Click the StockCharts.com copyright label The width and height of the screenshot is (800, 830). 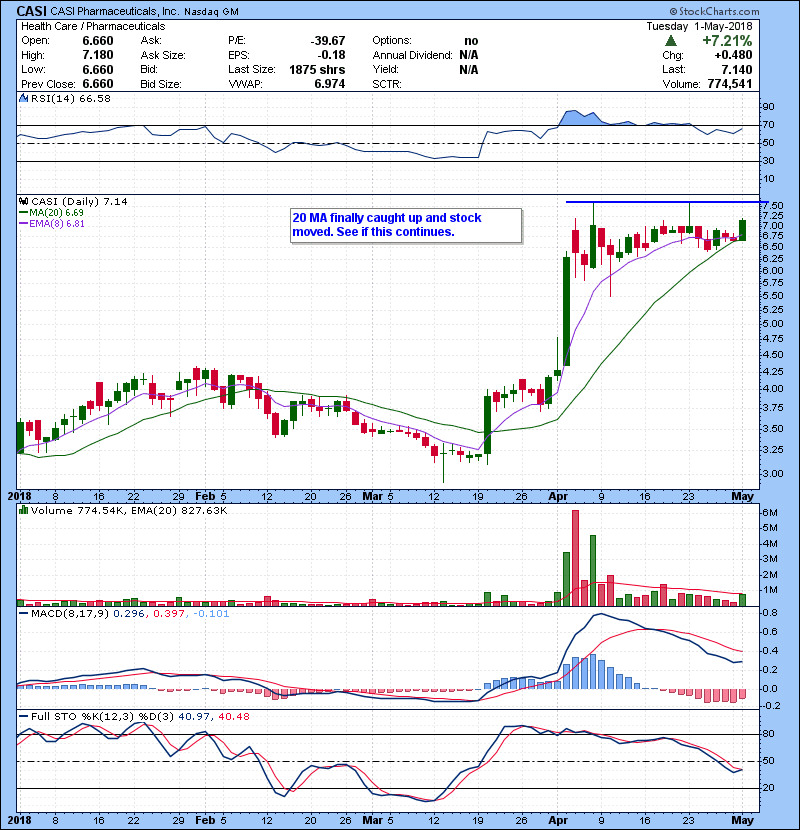coord(714,11)
